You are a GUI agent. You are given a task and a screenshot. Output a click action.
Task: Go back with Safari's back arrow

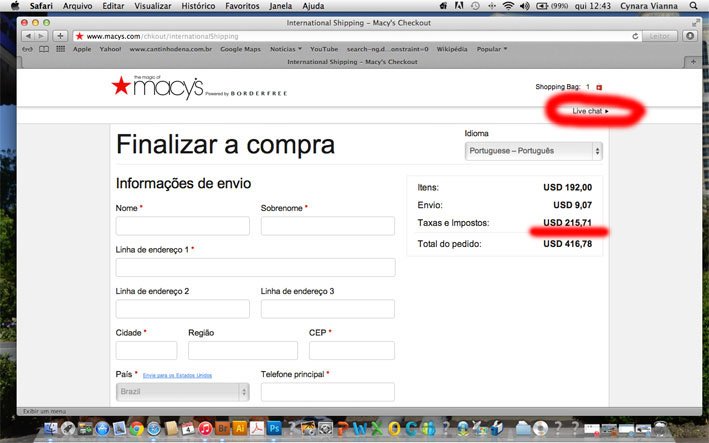click(28, 36)
